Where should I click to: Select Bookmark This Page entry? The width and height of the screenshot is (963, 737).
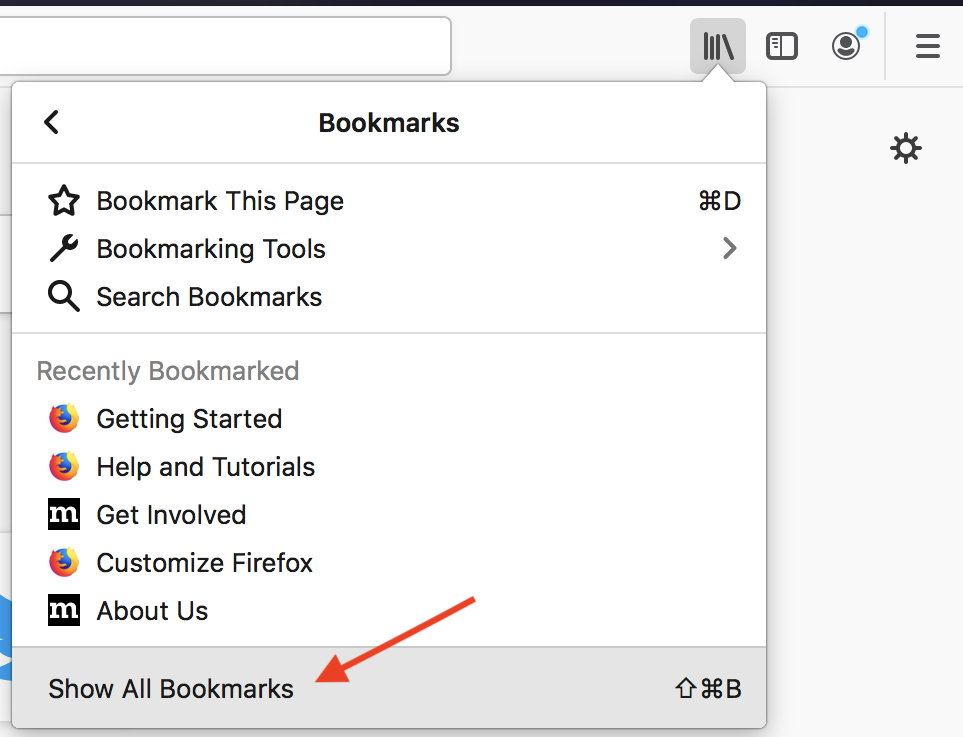click(x=389, y=201)
